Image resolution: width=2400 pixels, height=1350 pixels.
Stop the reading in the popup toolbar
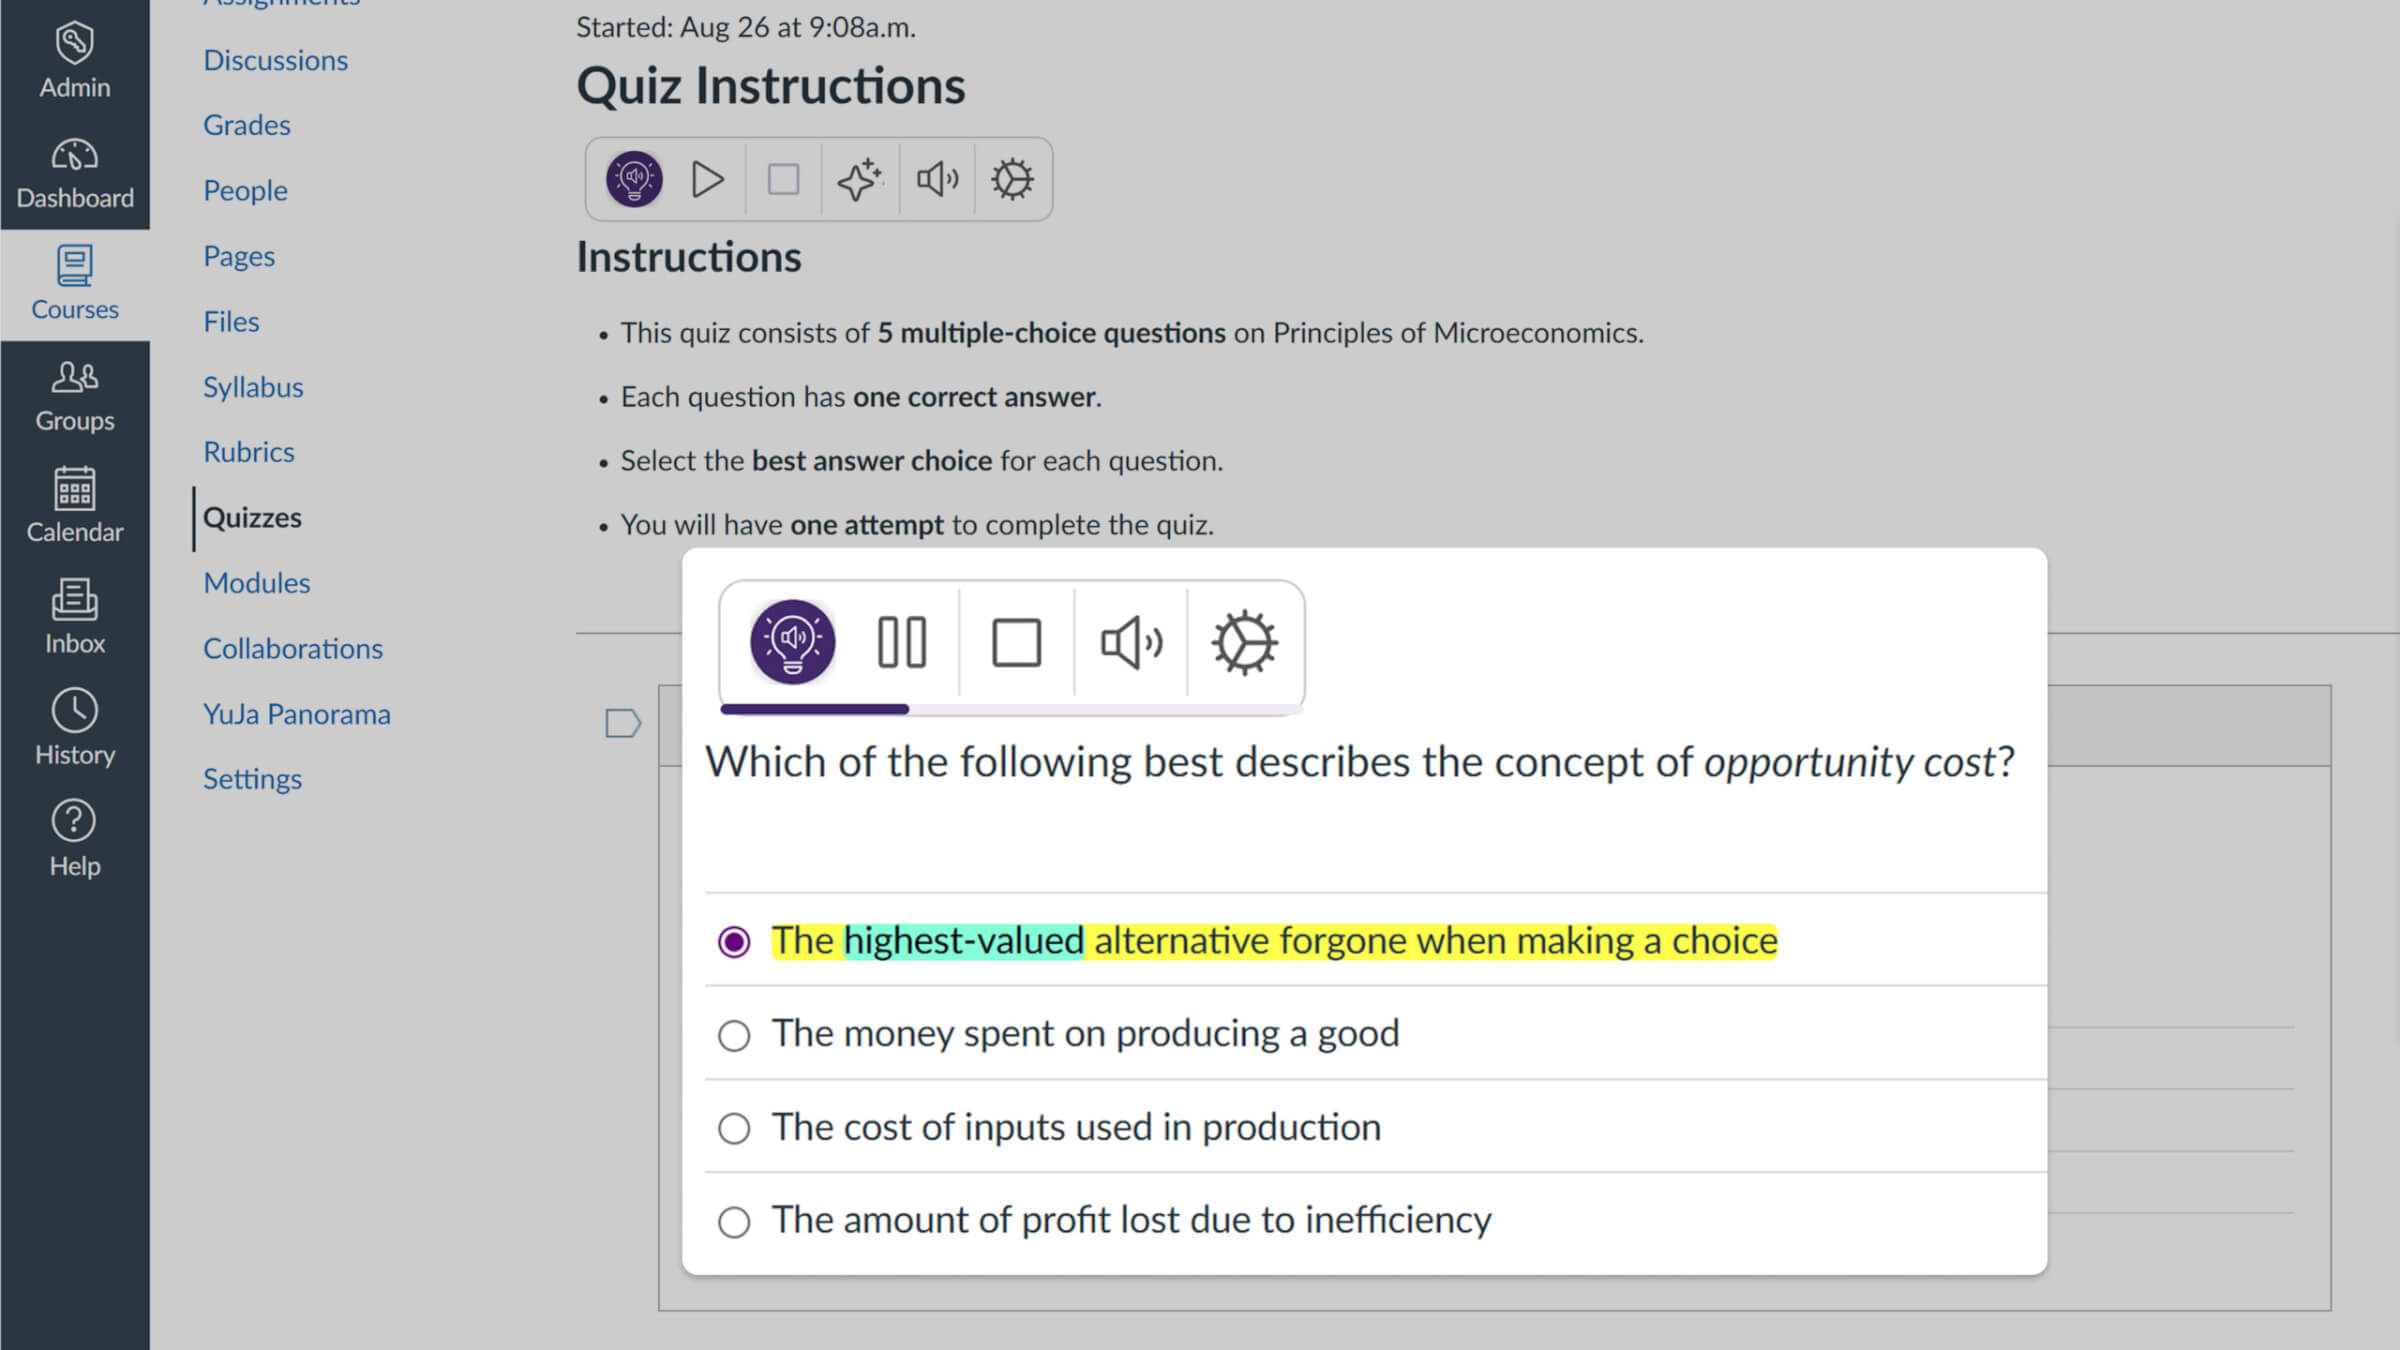[x=1016, y=642]
